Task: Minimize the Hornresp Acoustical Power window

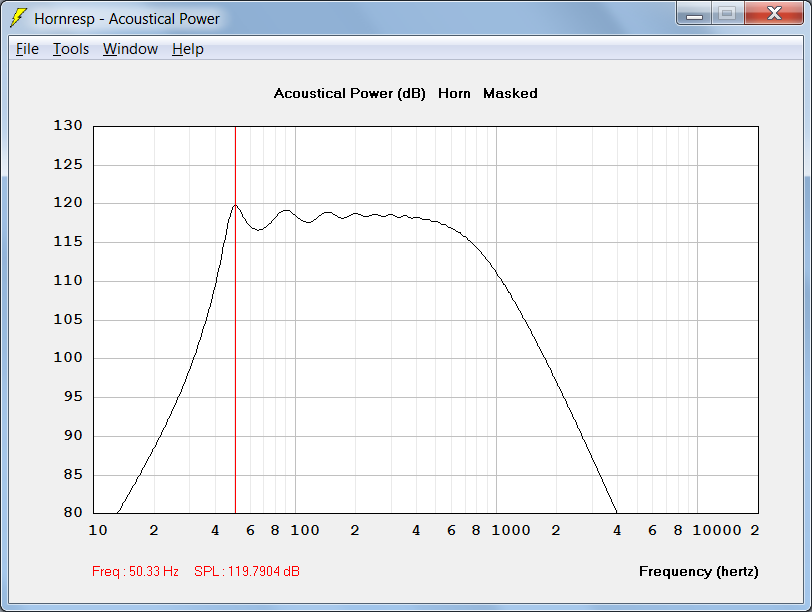Action: [694, 13]
